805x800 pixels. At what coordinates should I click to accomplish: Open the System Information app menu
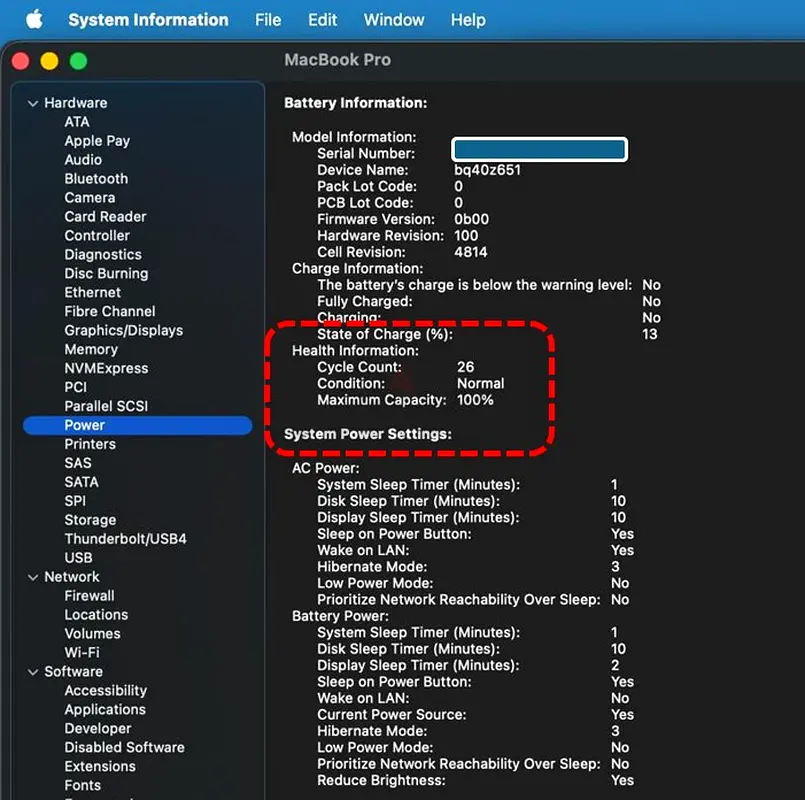click(148, 20)
